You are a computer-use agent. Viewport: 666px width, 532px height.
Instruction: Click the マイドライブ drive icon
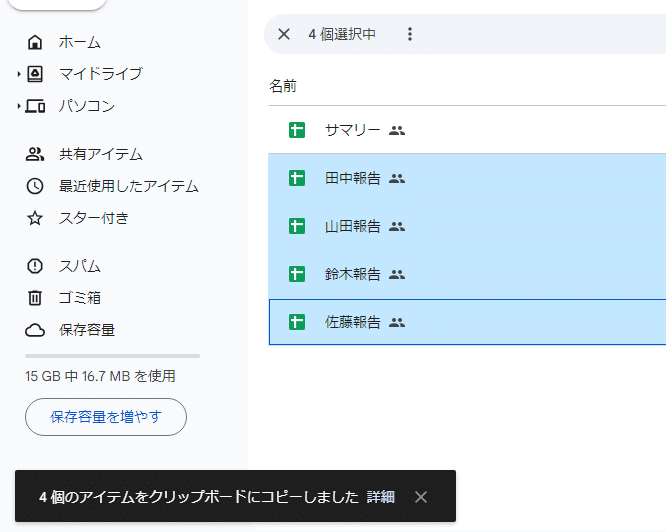[35, 74]
